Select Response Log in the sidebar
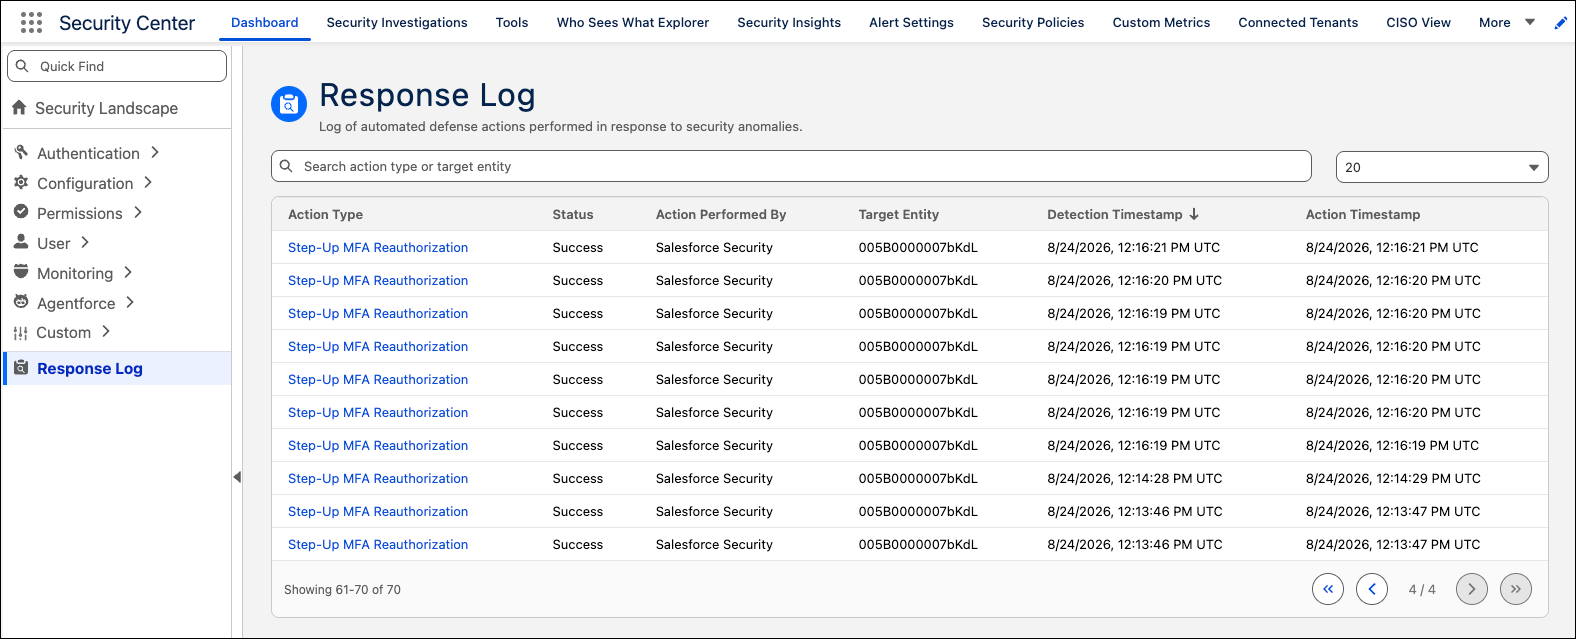 117,368
